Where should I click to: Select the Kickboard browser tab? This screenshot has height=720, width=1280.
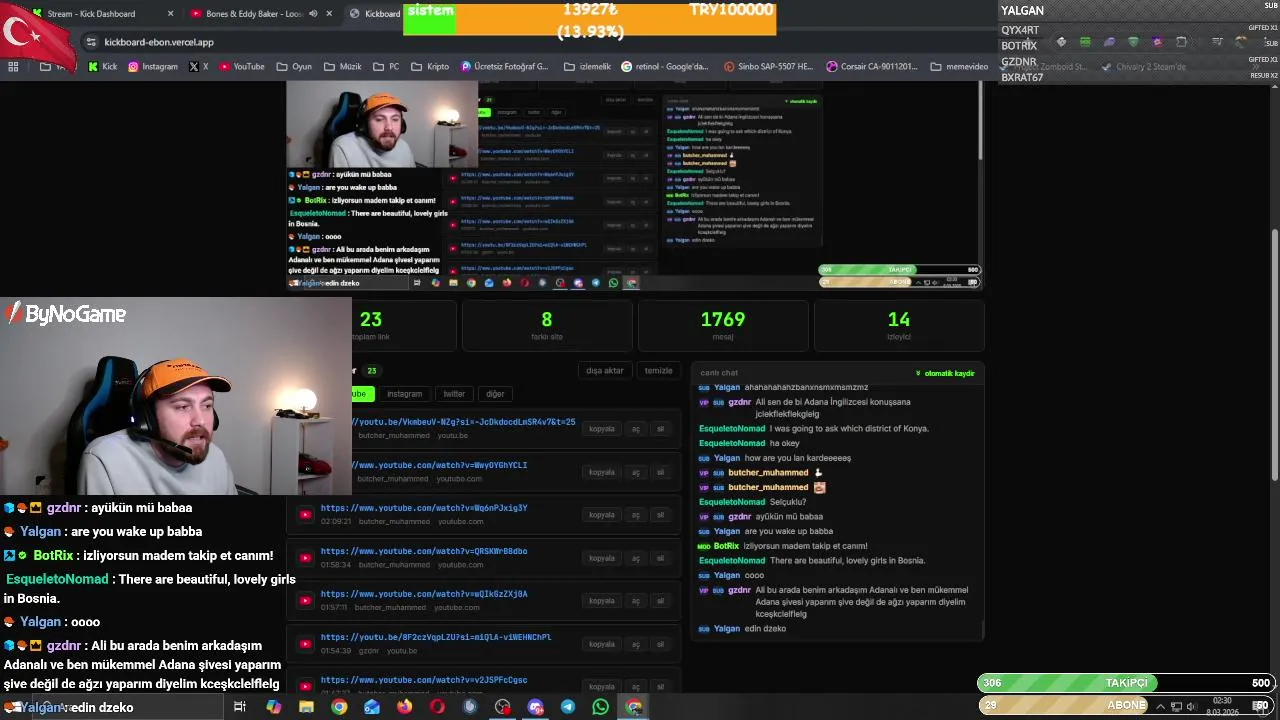(x=373, y=14)
